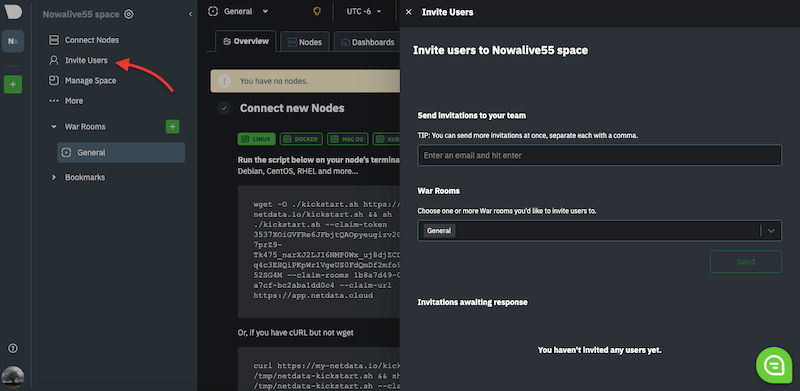Expand the Bookmarks section

(x=54, y=177)
